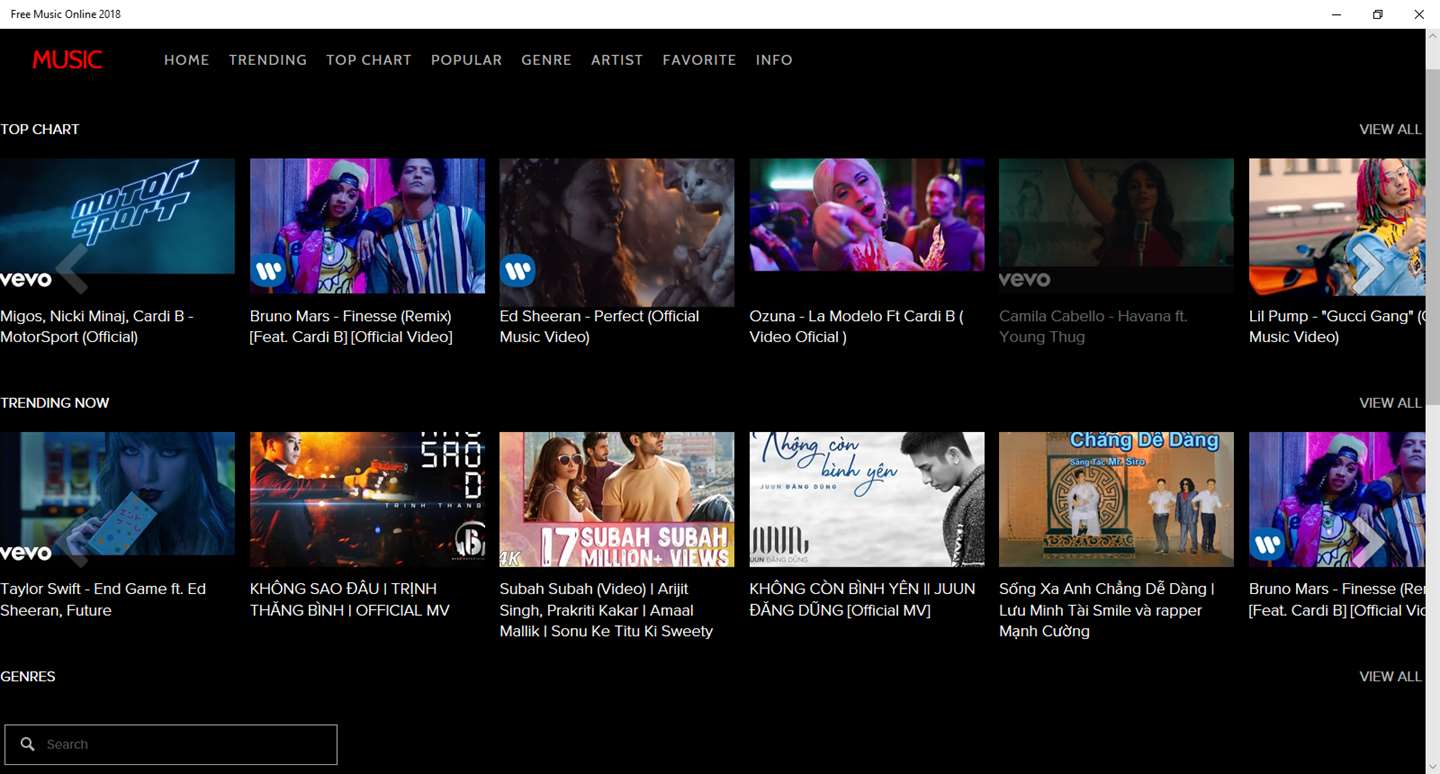The width and height of the screenshot is (1440, 774).
Task: Click the TRENDING NOW section heading
Action: [x=55, y=403]
